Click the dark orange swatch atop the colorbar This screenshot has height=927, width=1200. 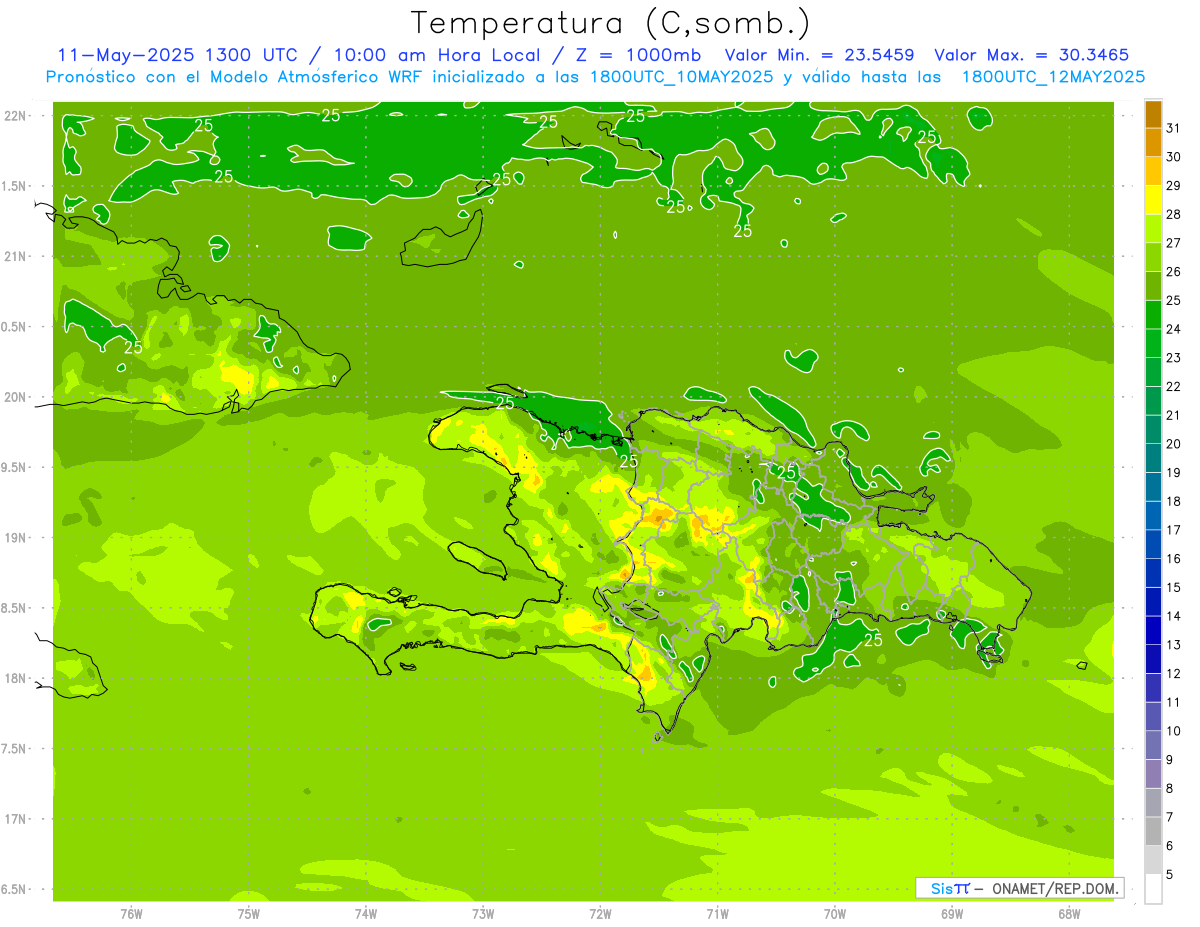pos(1153,114)
